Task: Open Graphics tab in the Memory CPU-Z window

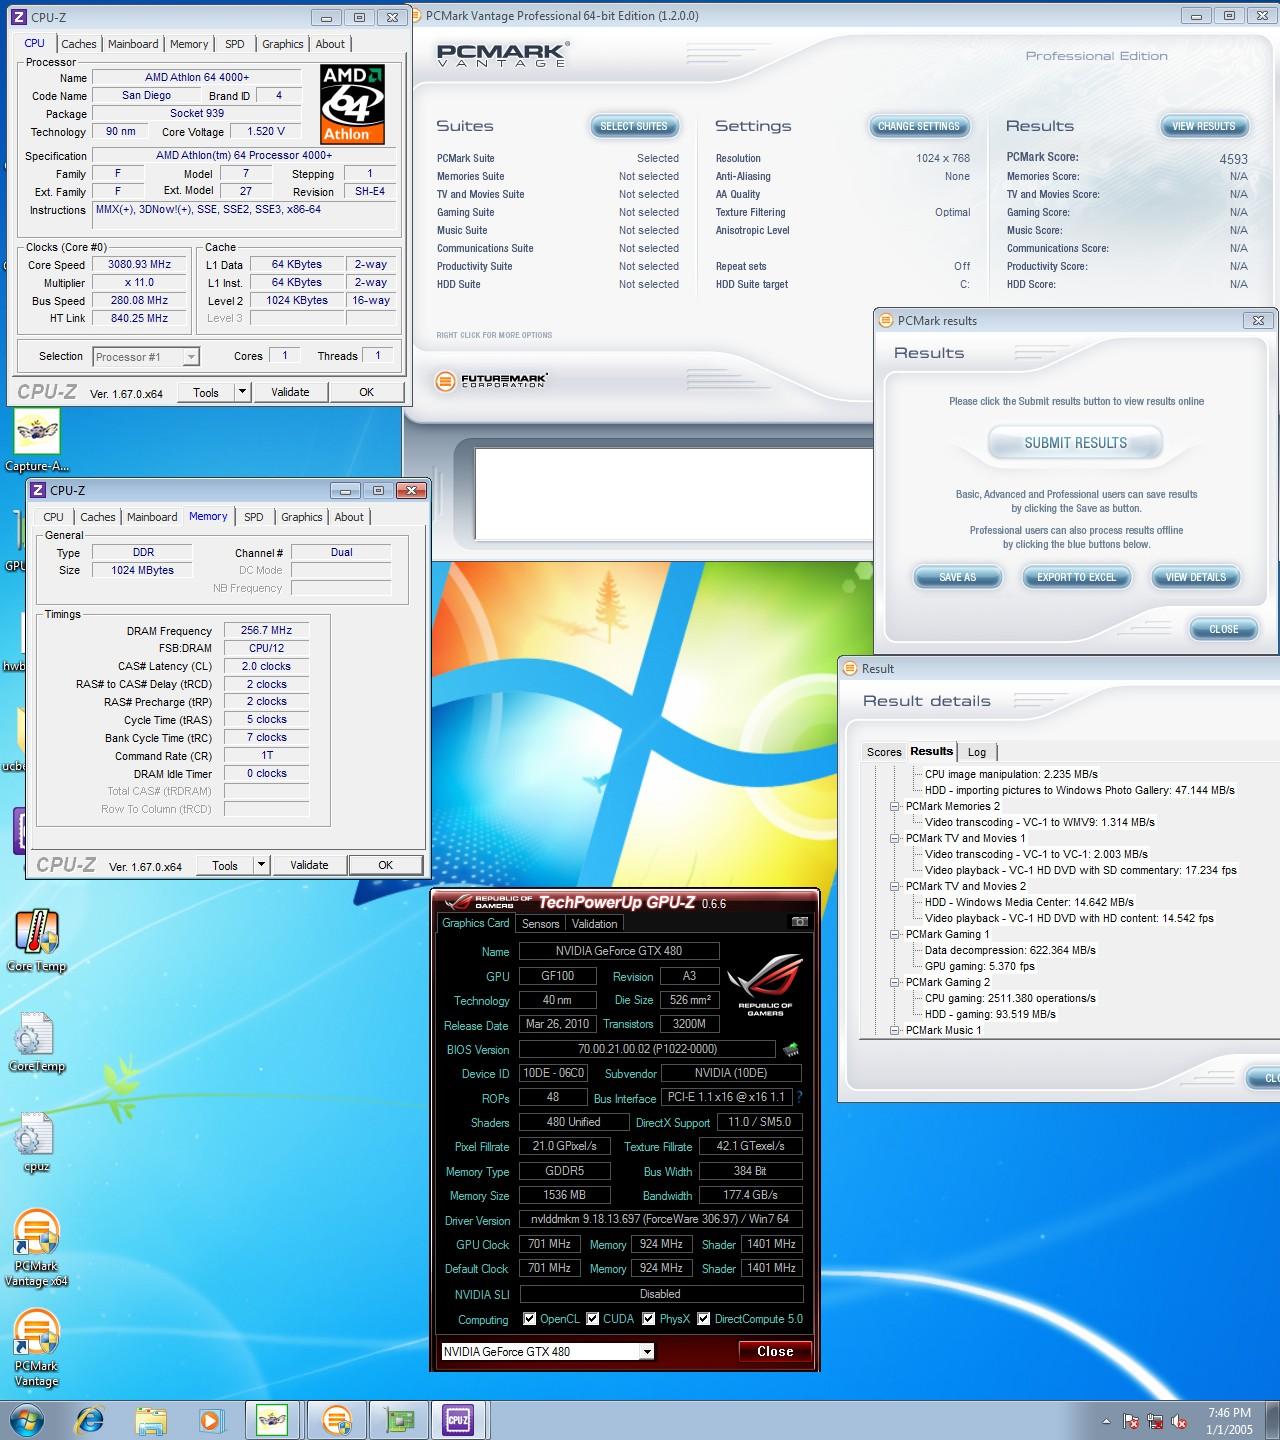Action: pos(302,517)
